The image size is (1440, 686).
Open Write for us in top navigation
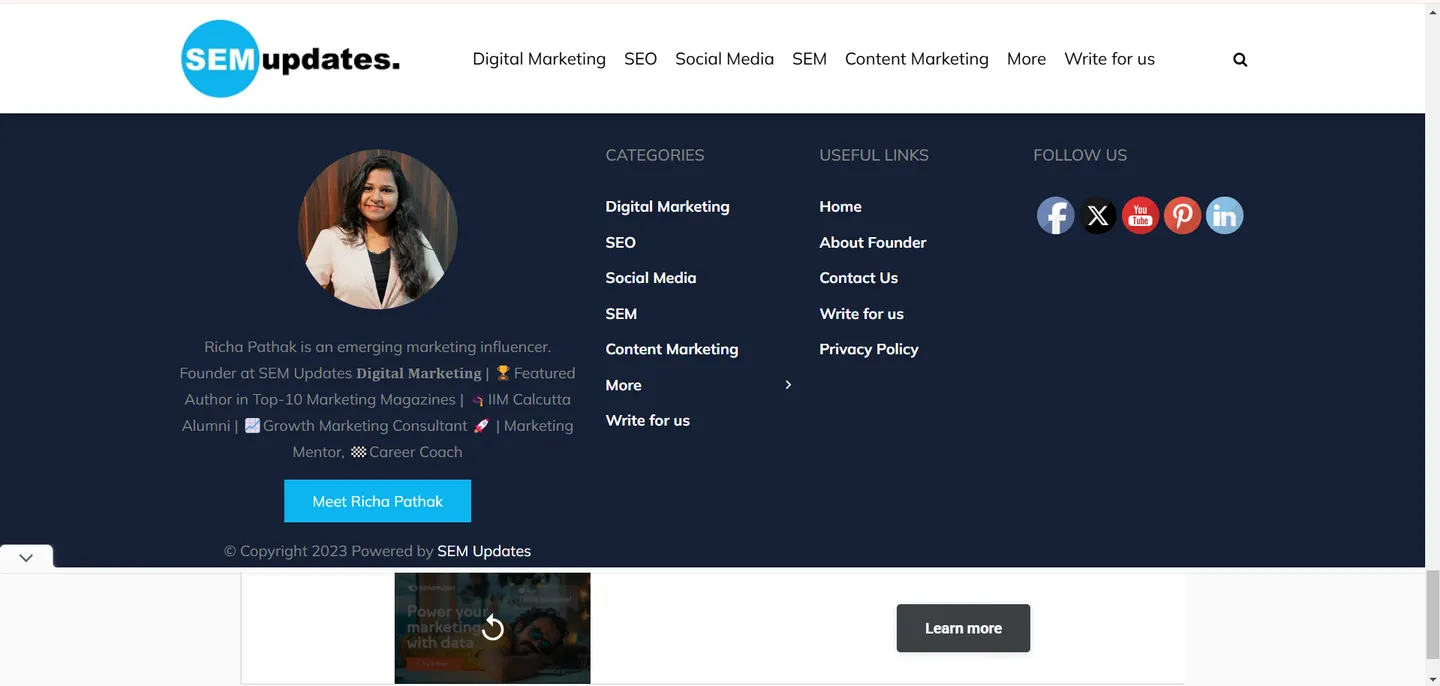point(1109,59)
